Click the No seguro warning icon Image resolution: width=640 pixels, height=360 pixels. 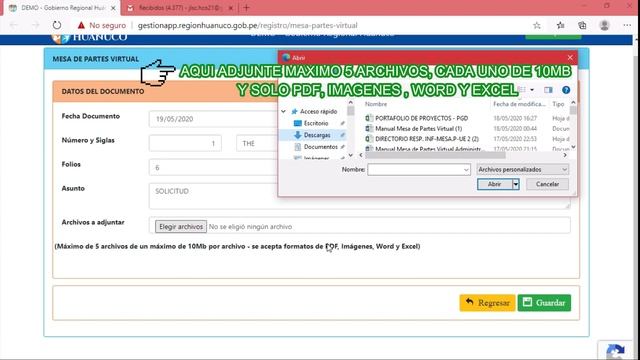[x=81, y=25]
